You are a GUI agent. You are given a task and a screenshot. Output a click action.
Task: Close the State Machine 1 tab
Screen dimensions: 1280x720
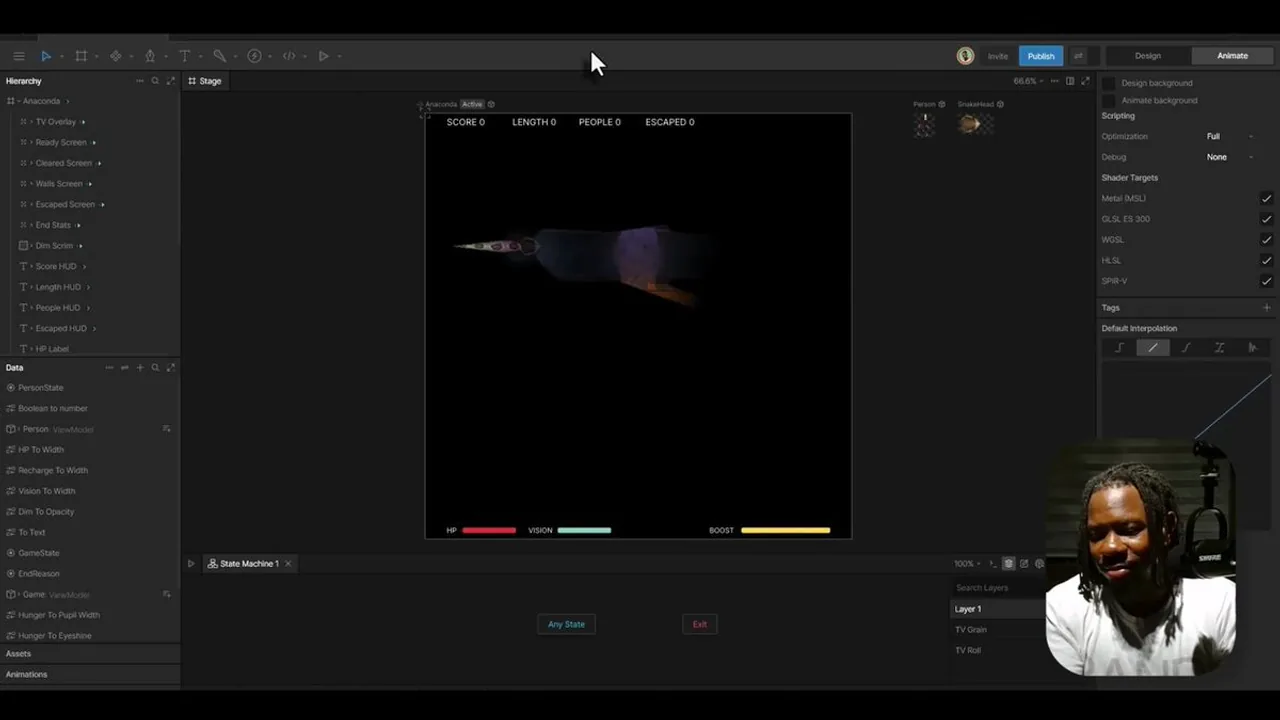(288, 564)
